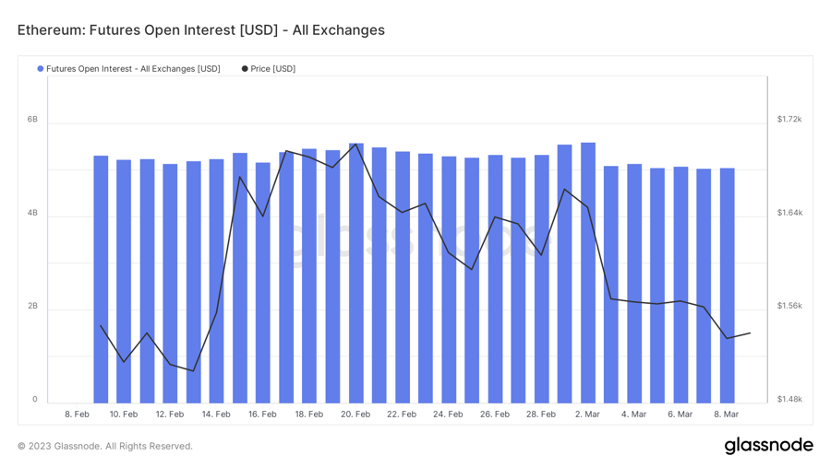
Task: Click the $1.72k right axis label
Action: click(790, 119)
